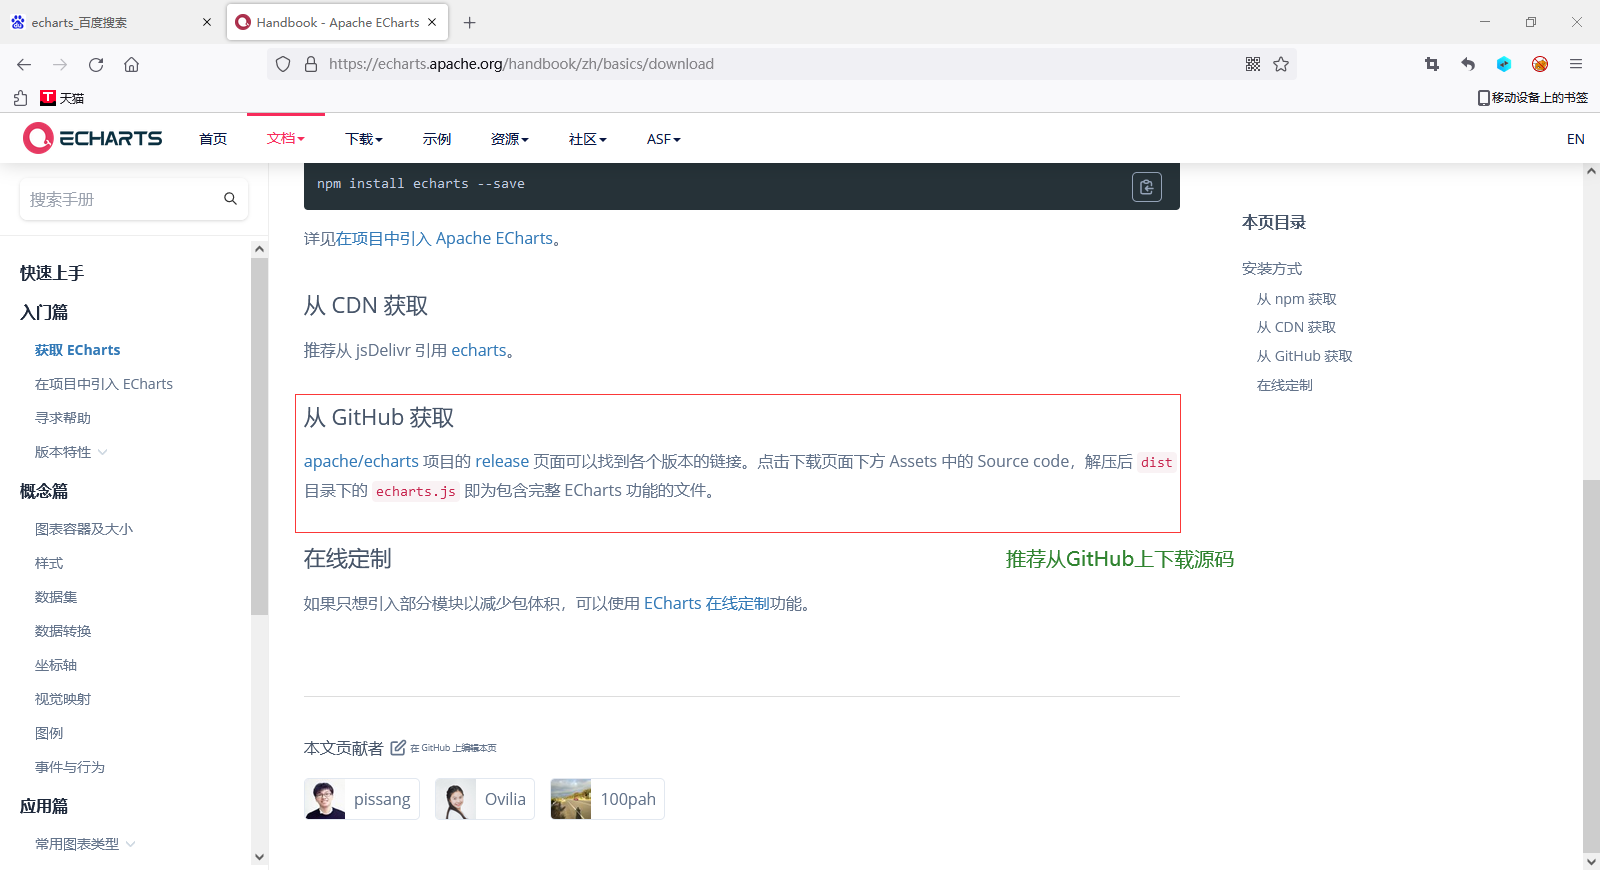Jump to 在线定制 in page contents
Image resolution: width=1600 pixels, height=870 pixels.
(1284, 385)
